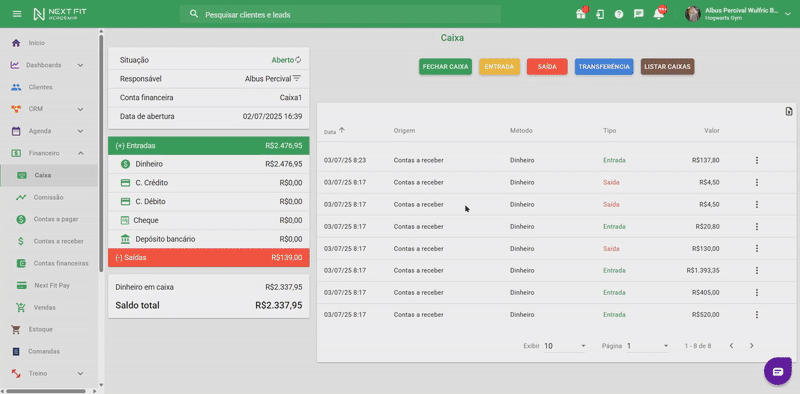Click the red SAÍDA button

point(547,67)
